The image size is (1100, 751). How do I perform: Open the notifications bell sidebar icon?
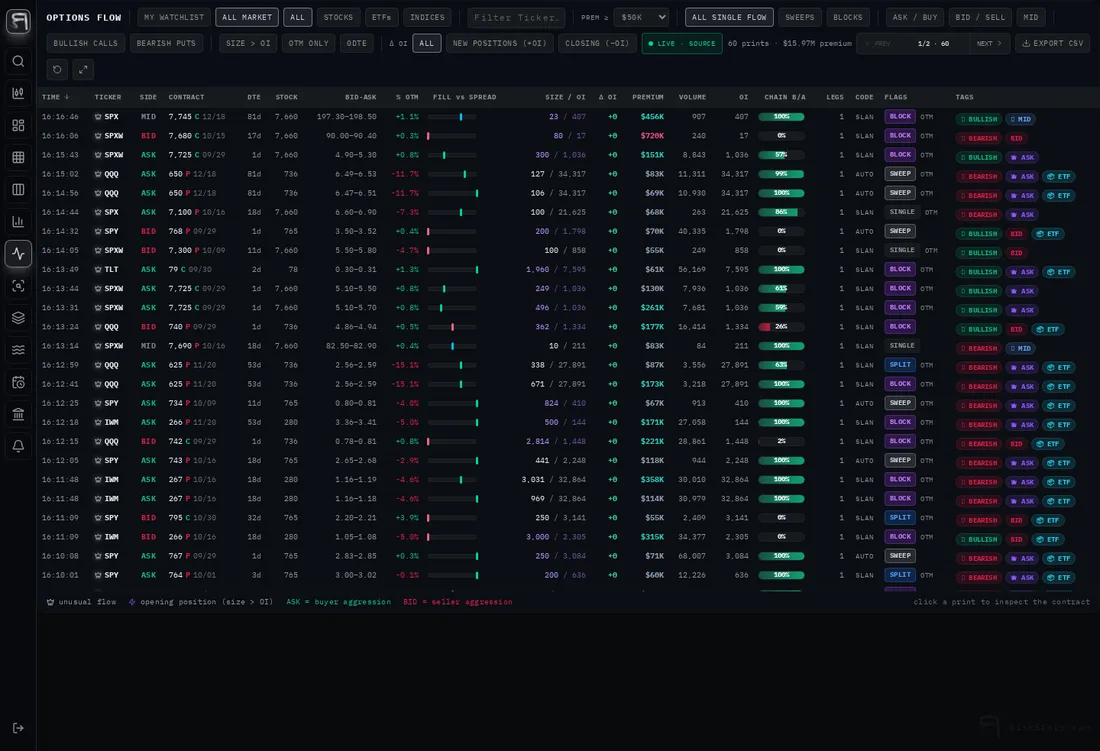click(18, 446)
